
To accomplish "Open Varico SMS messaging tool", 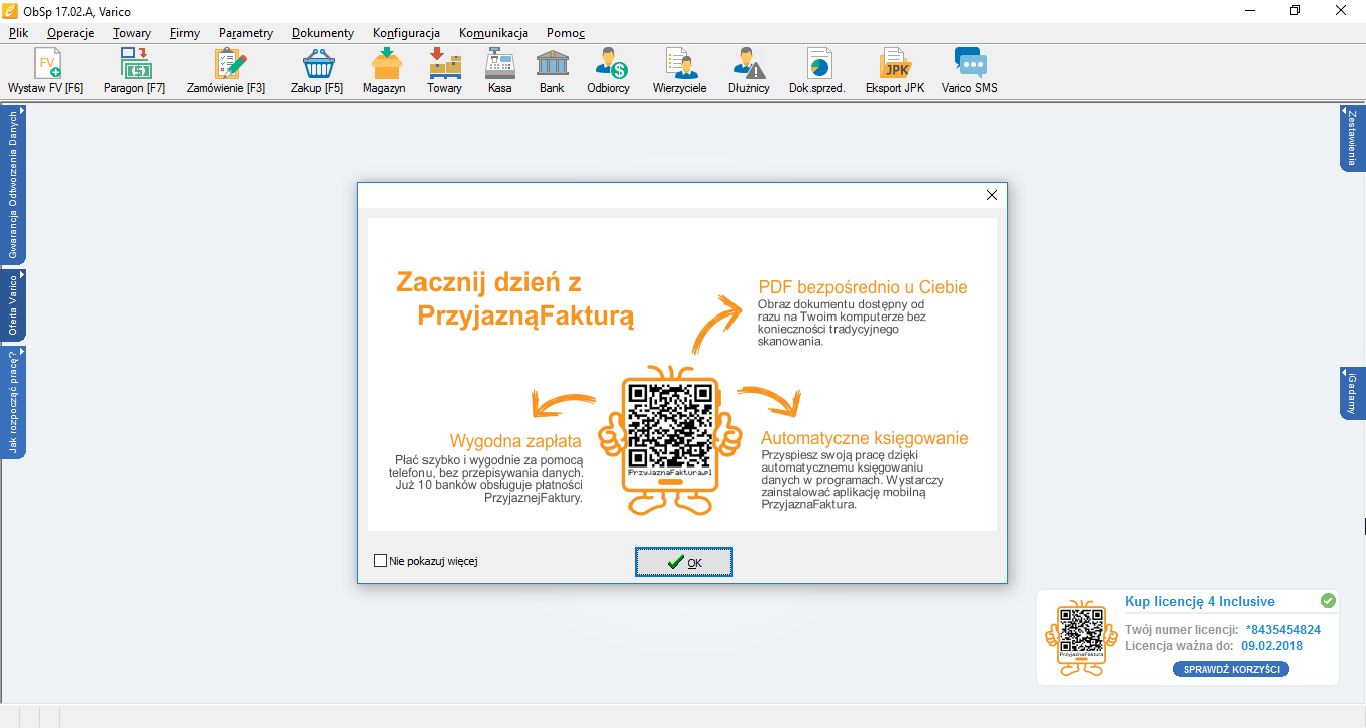I will (970, 71).
